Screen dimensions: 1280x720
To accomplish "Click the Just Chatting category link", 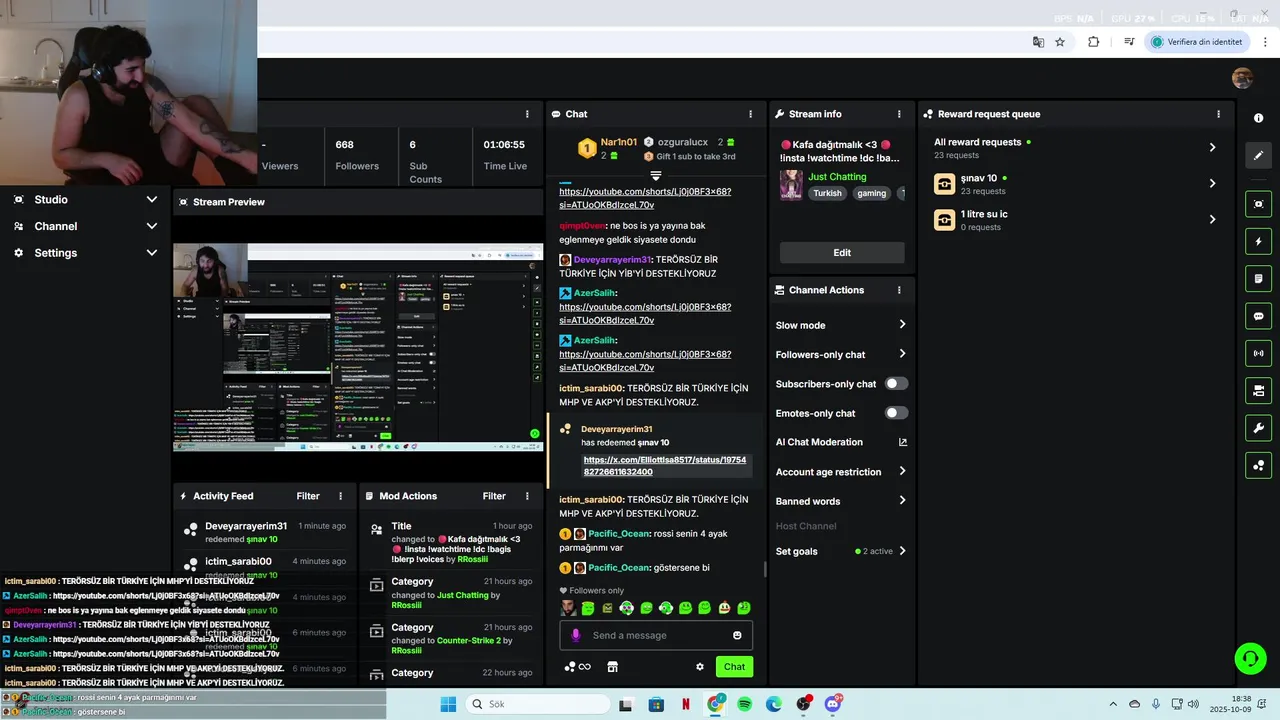I will (837, 177).
